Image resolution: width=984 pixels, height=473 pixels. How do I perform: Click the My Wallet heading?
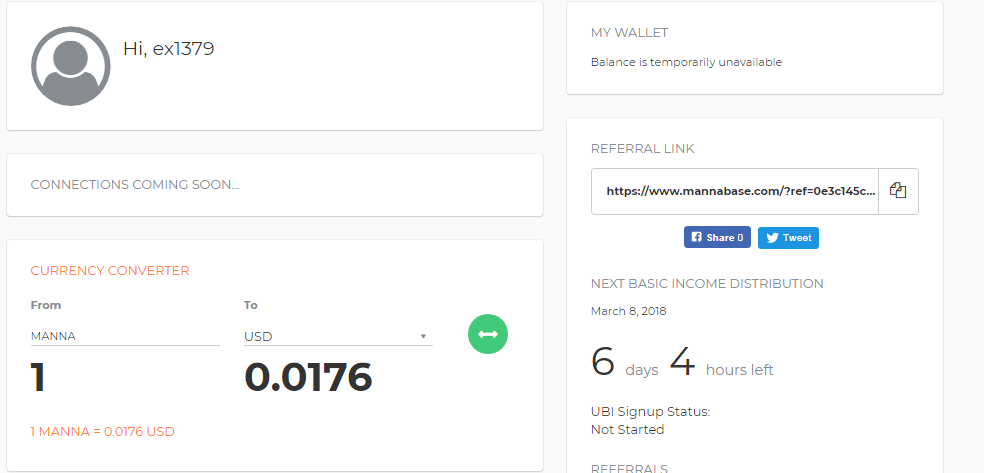click(x=629, y=33)
